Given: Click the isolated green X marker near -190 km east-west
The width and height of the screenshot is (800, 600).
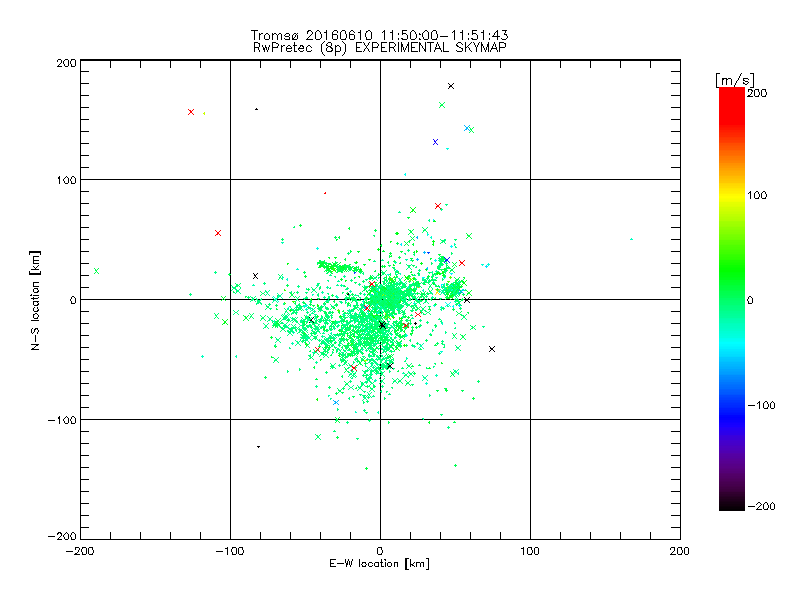Looking at the screenshot, I should (x=96, y=271).
